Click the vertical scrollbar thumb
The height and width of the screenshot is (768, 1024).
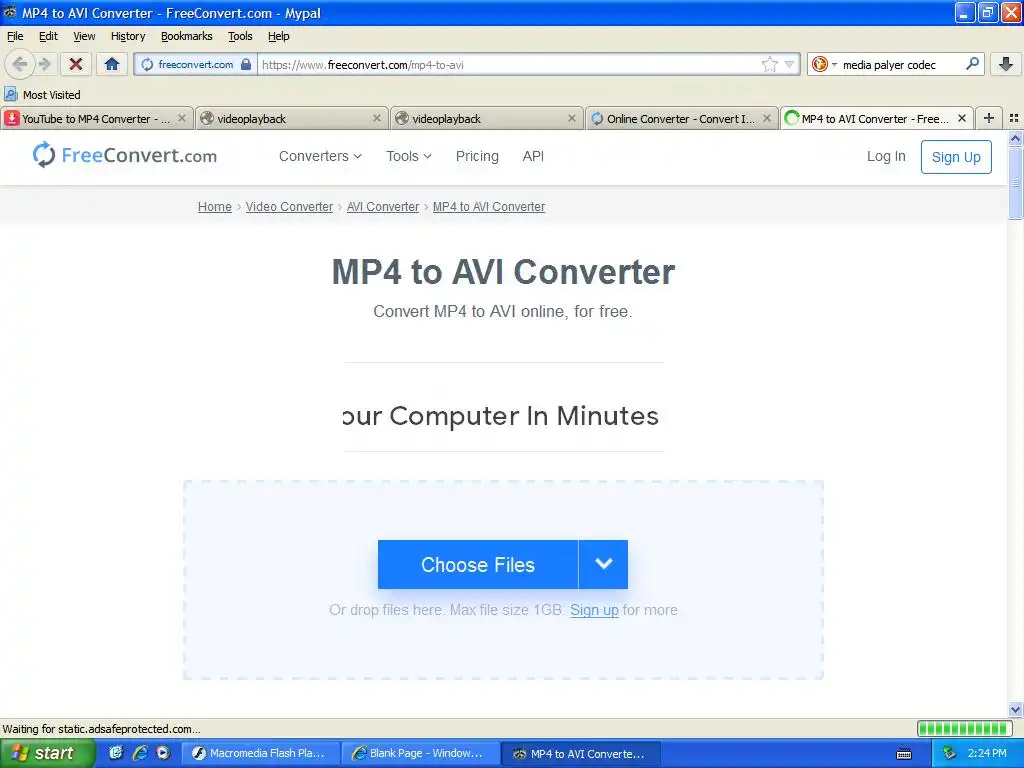[1016, 184]
